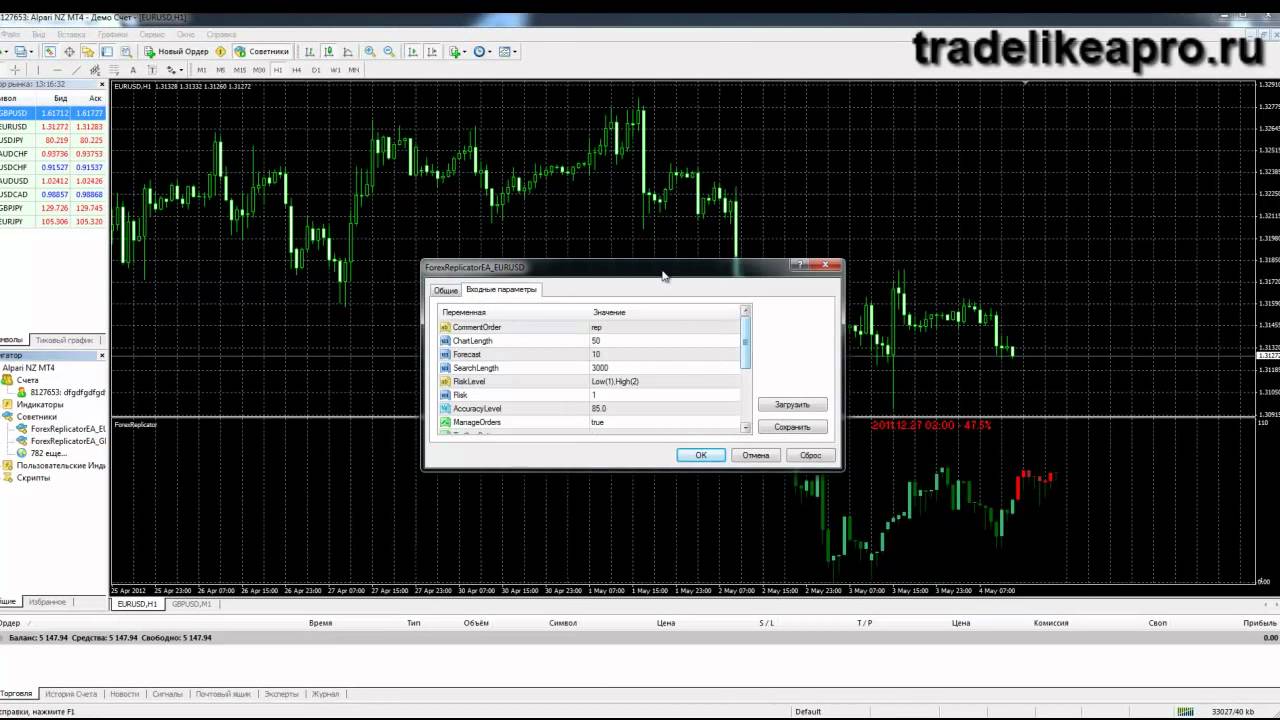The image size is (1280, 720).
Task: Open the periods clock dropdown icon
Action: [483, 51]
